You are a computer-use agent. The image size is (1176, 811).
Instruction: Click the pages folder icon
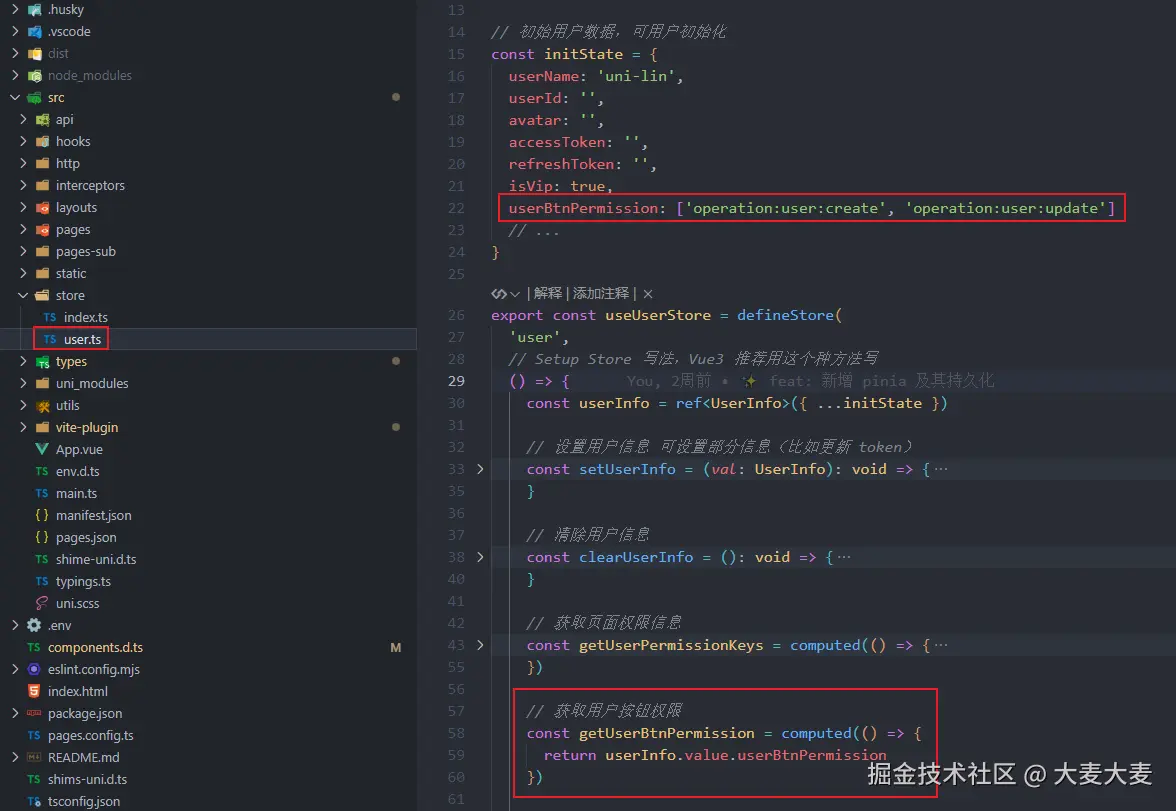[x=43, y=230]
